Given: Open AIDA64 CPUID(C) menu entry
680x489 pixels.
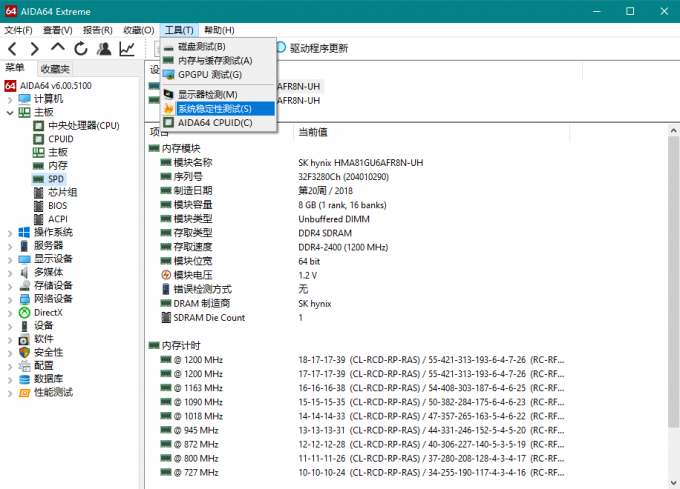Looking at the screenshot, I should (219, 123).
